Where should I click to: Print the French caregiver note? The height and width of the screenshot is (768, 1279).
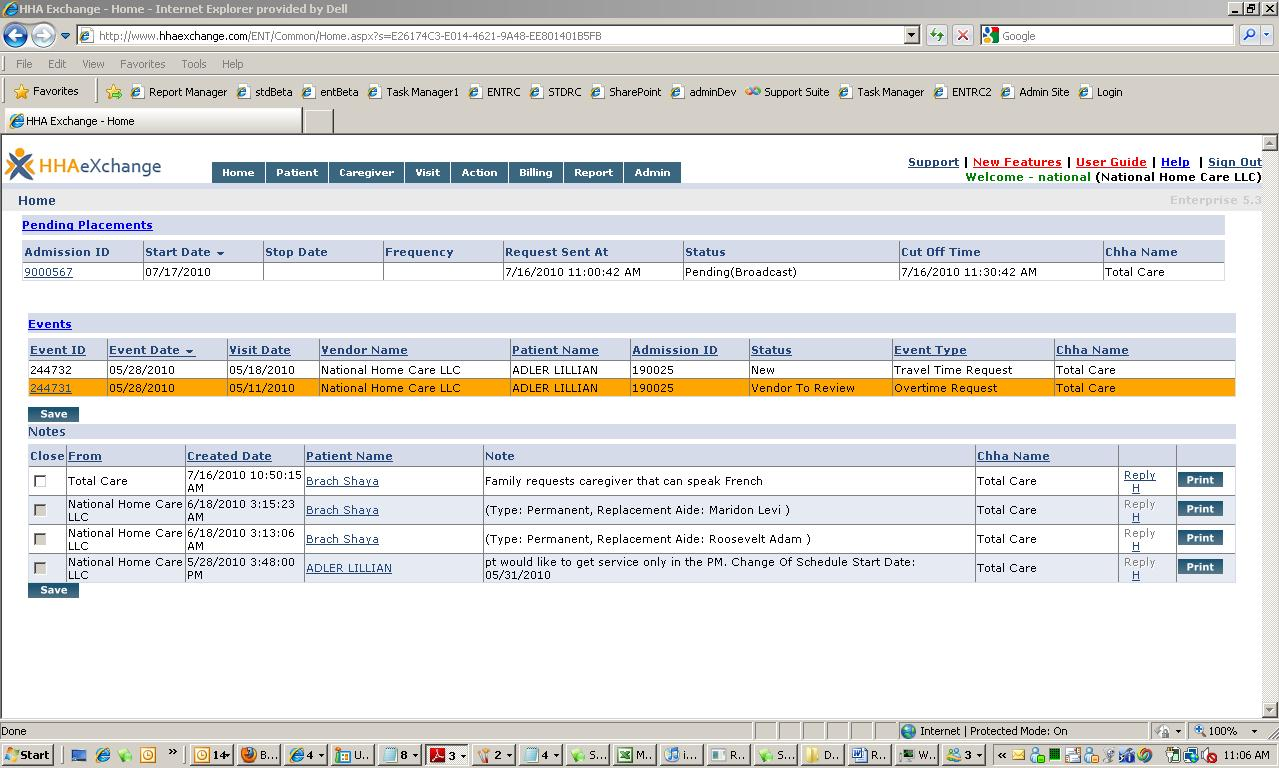tap(1200, 480)
